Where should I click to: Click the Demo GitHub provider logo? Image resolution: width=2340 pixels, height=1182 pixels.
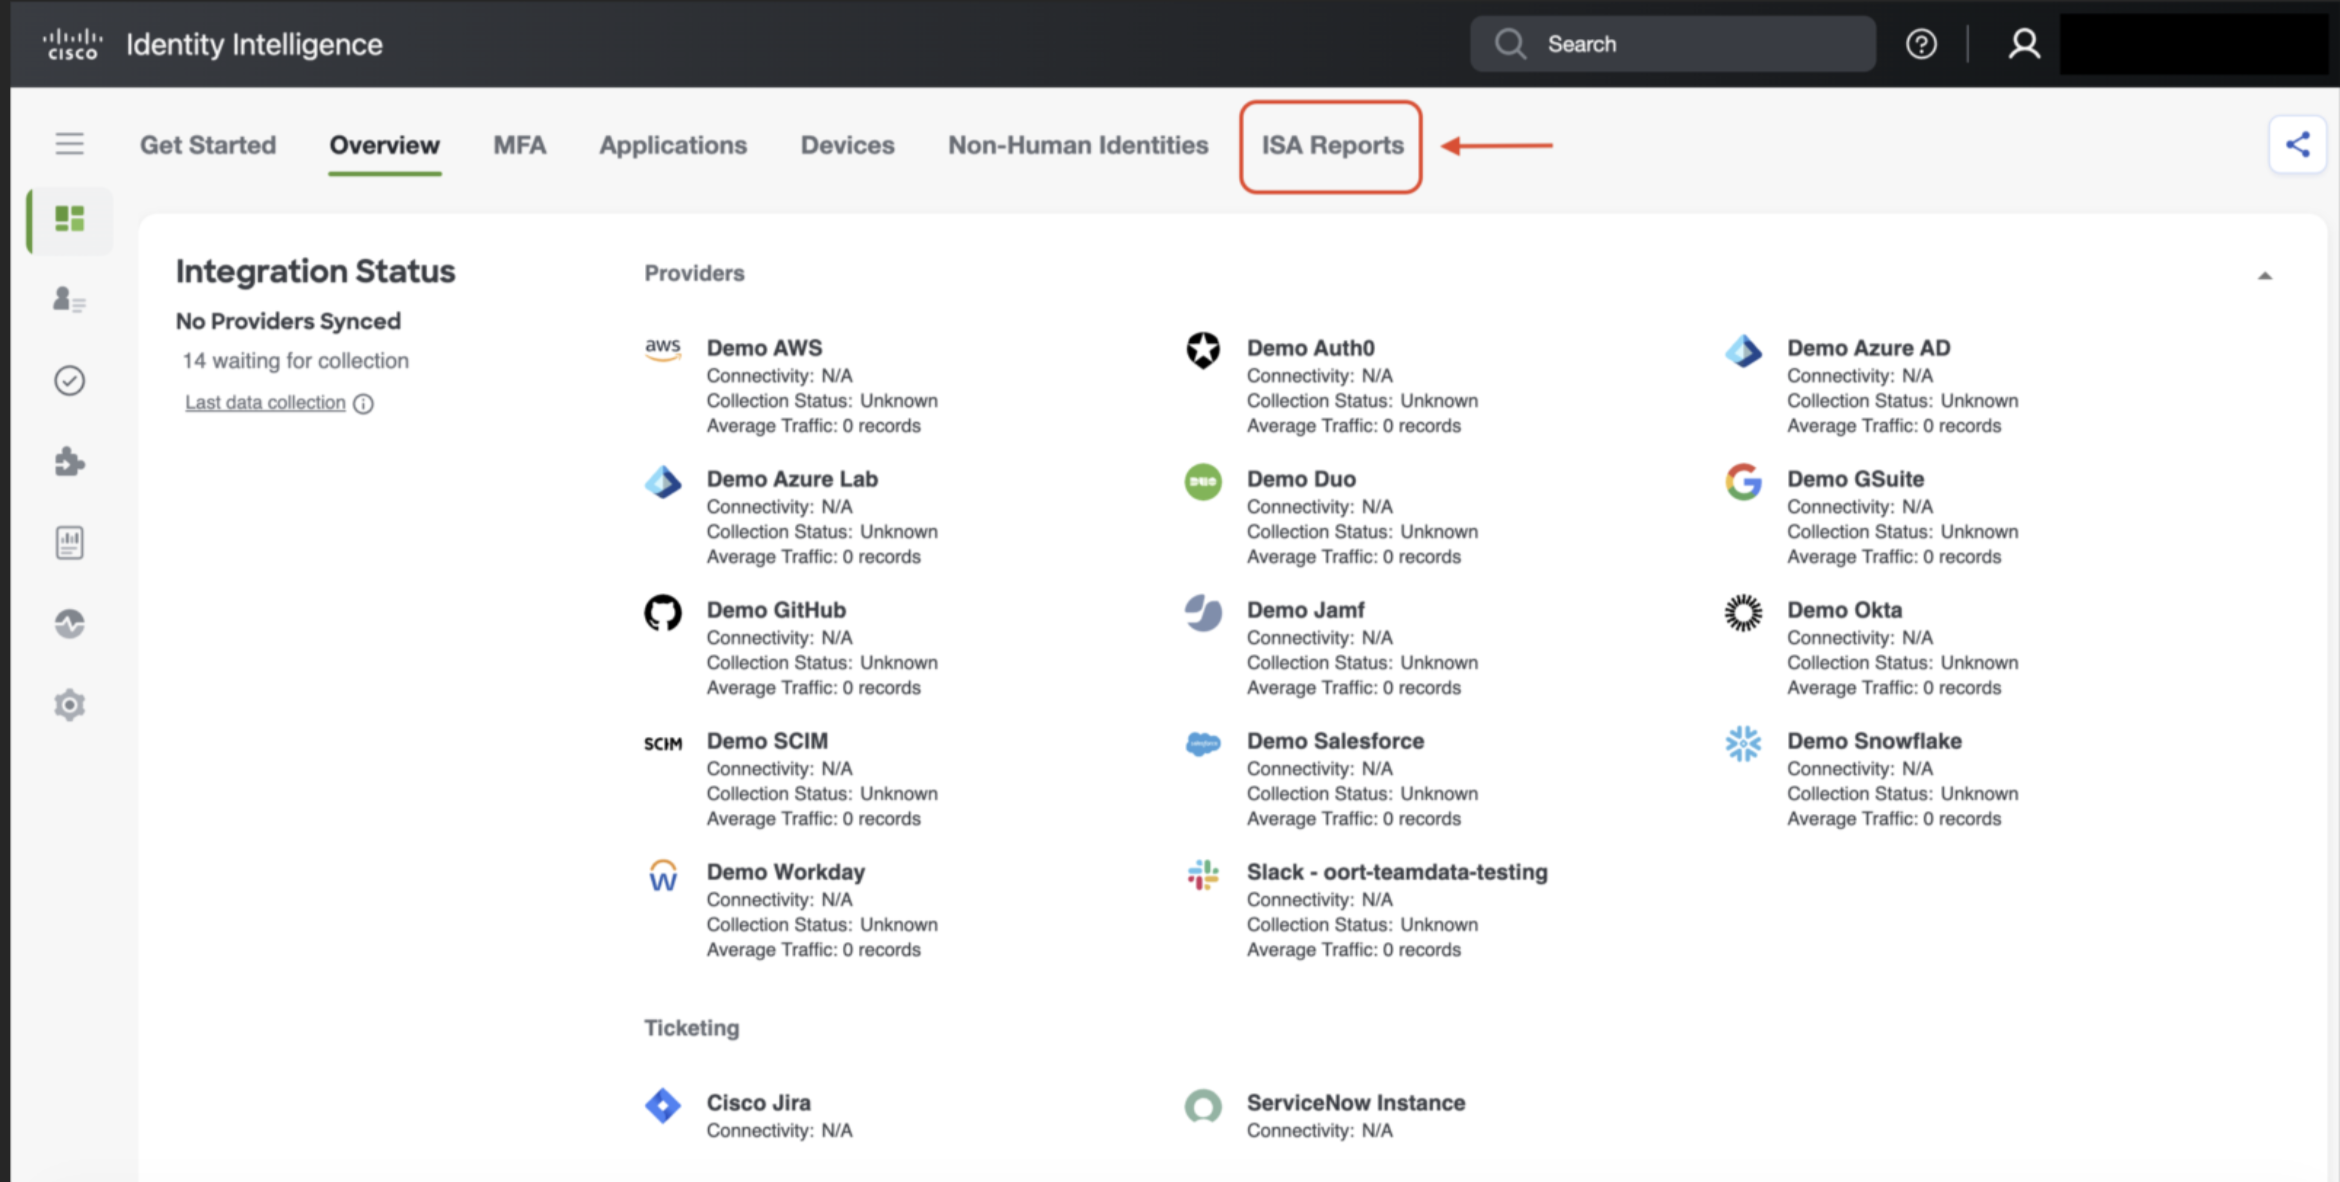663,613
